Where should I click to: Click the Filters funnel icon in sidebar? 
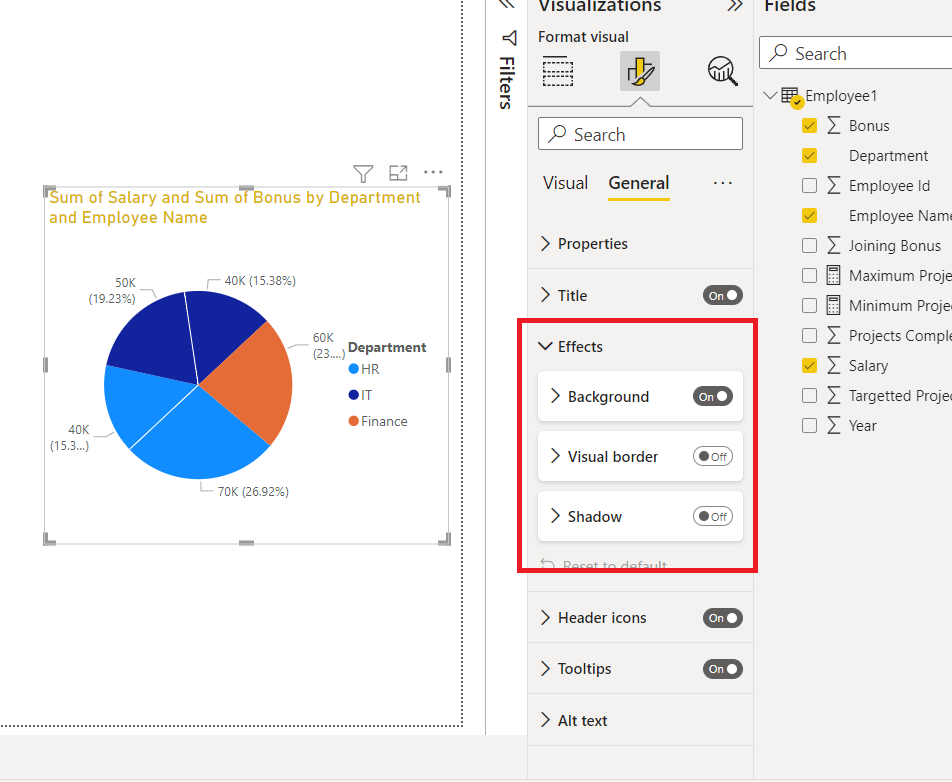coord(509,38)
